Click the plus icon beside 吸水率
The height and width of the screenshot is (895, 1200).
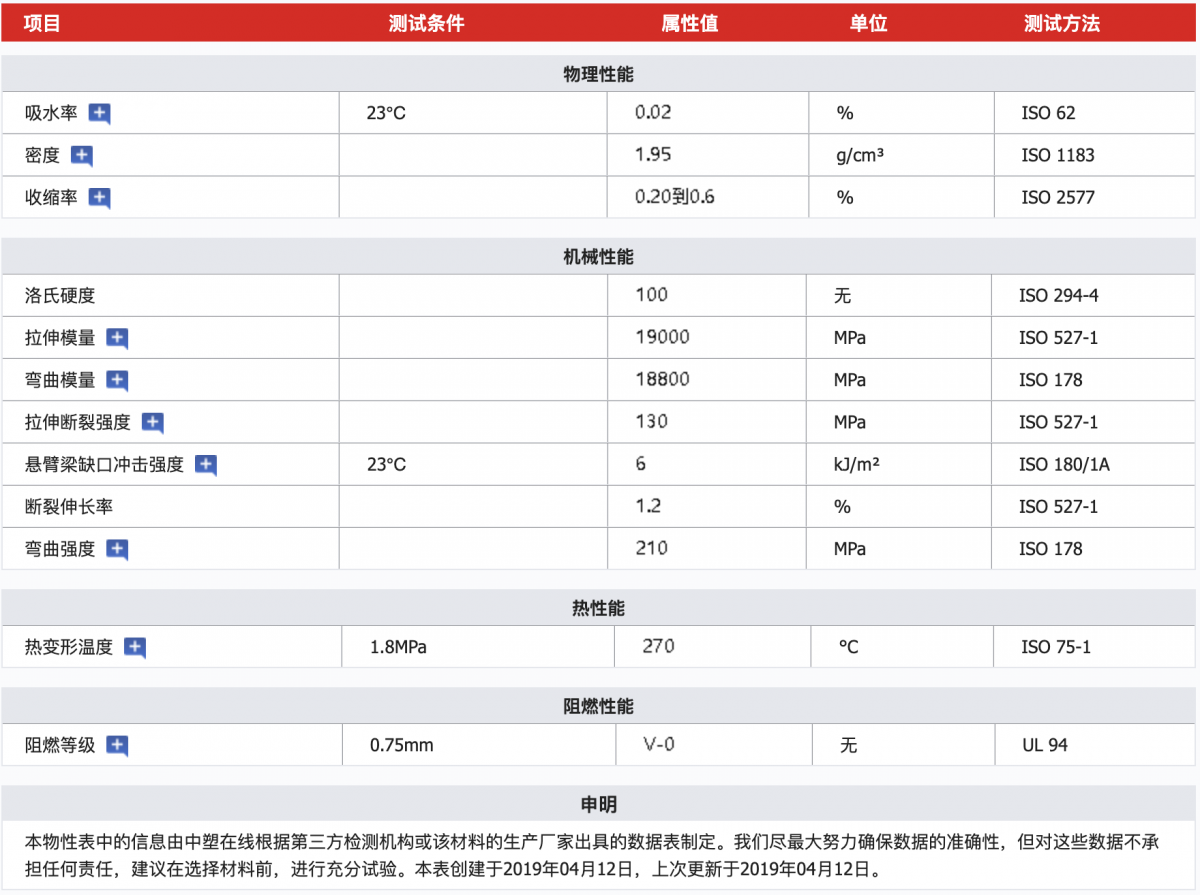click(x=99, y=113)
